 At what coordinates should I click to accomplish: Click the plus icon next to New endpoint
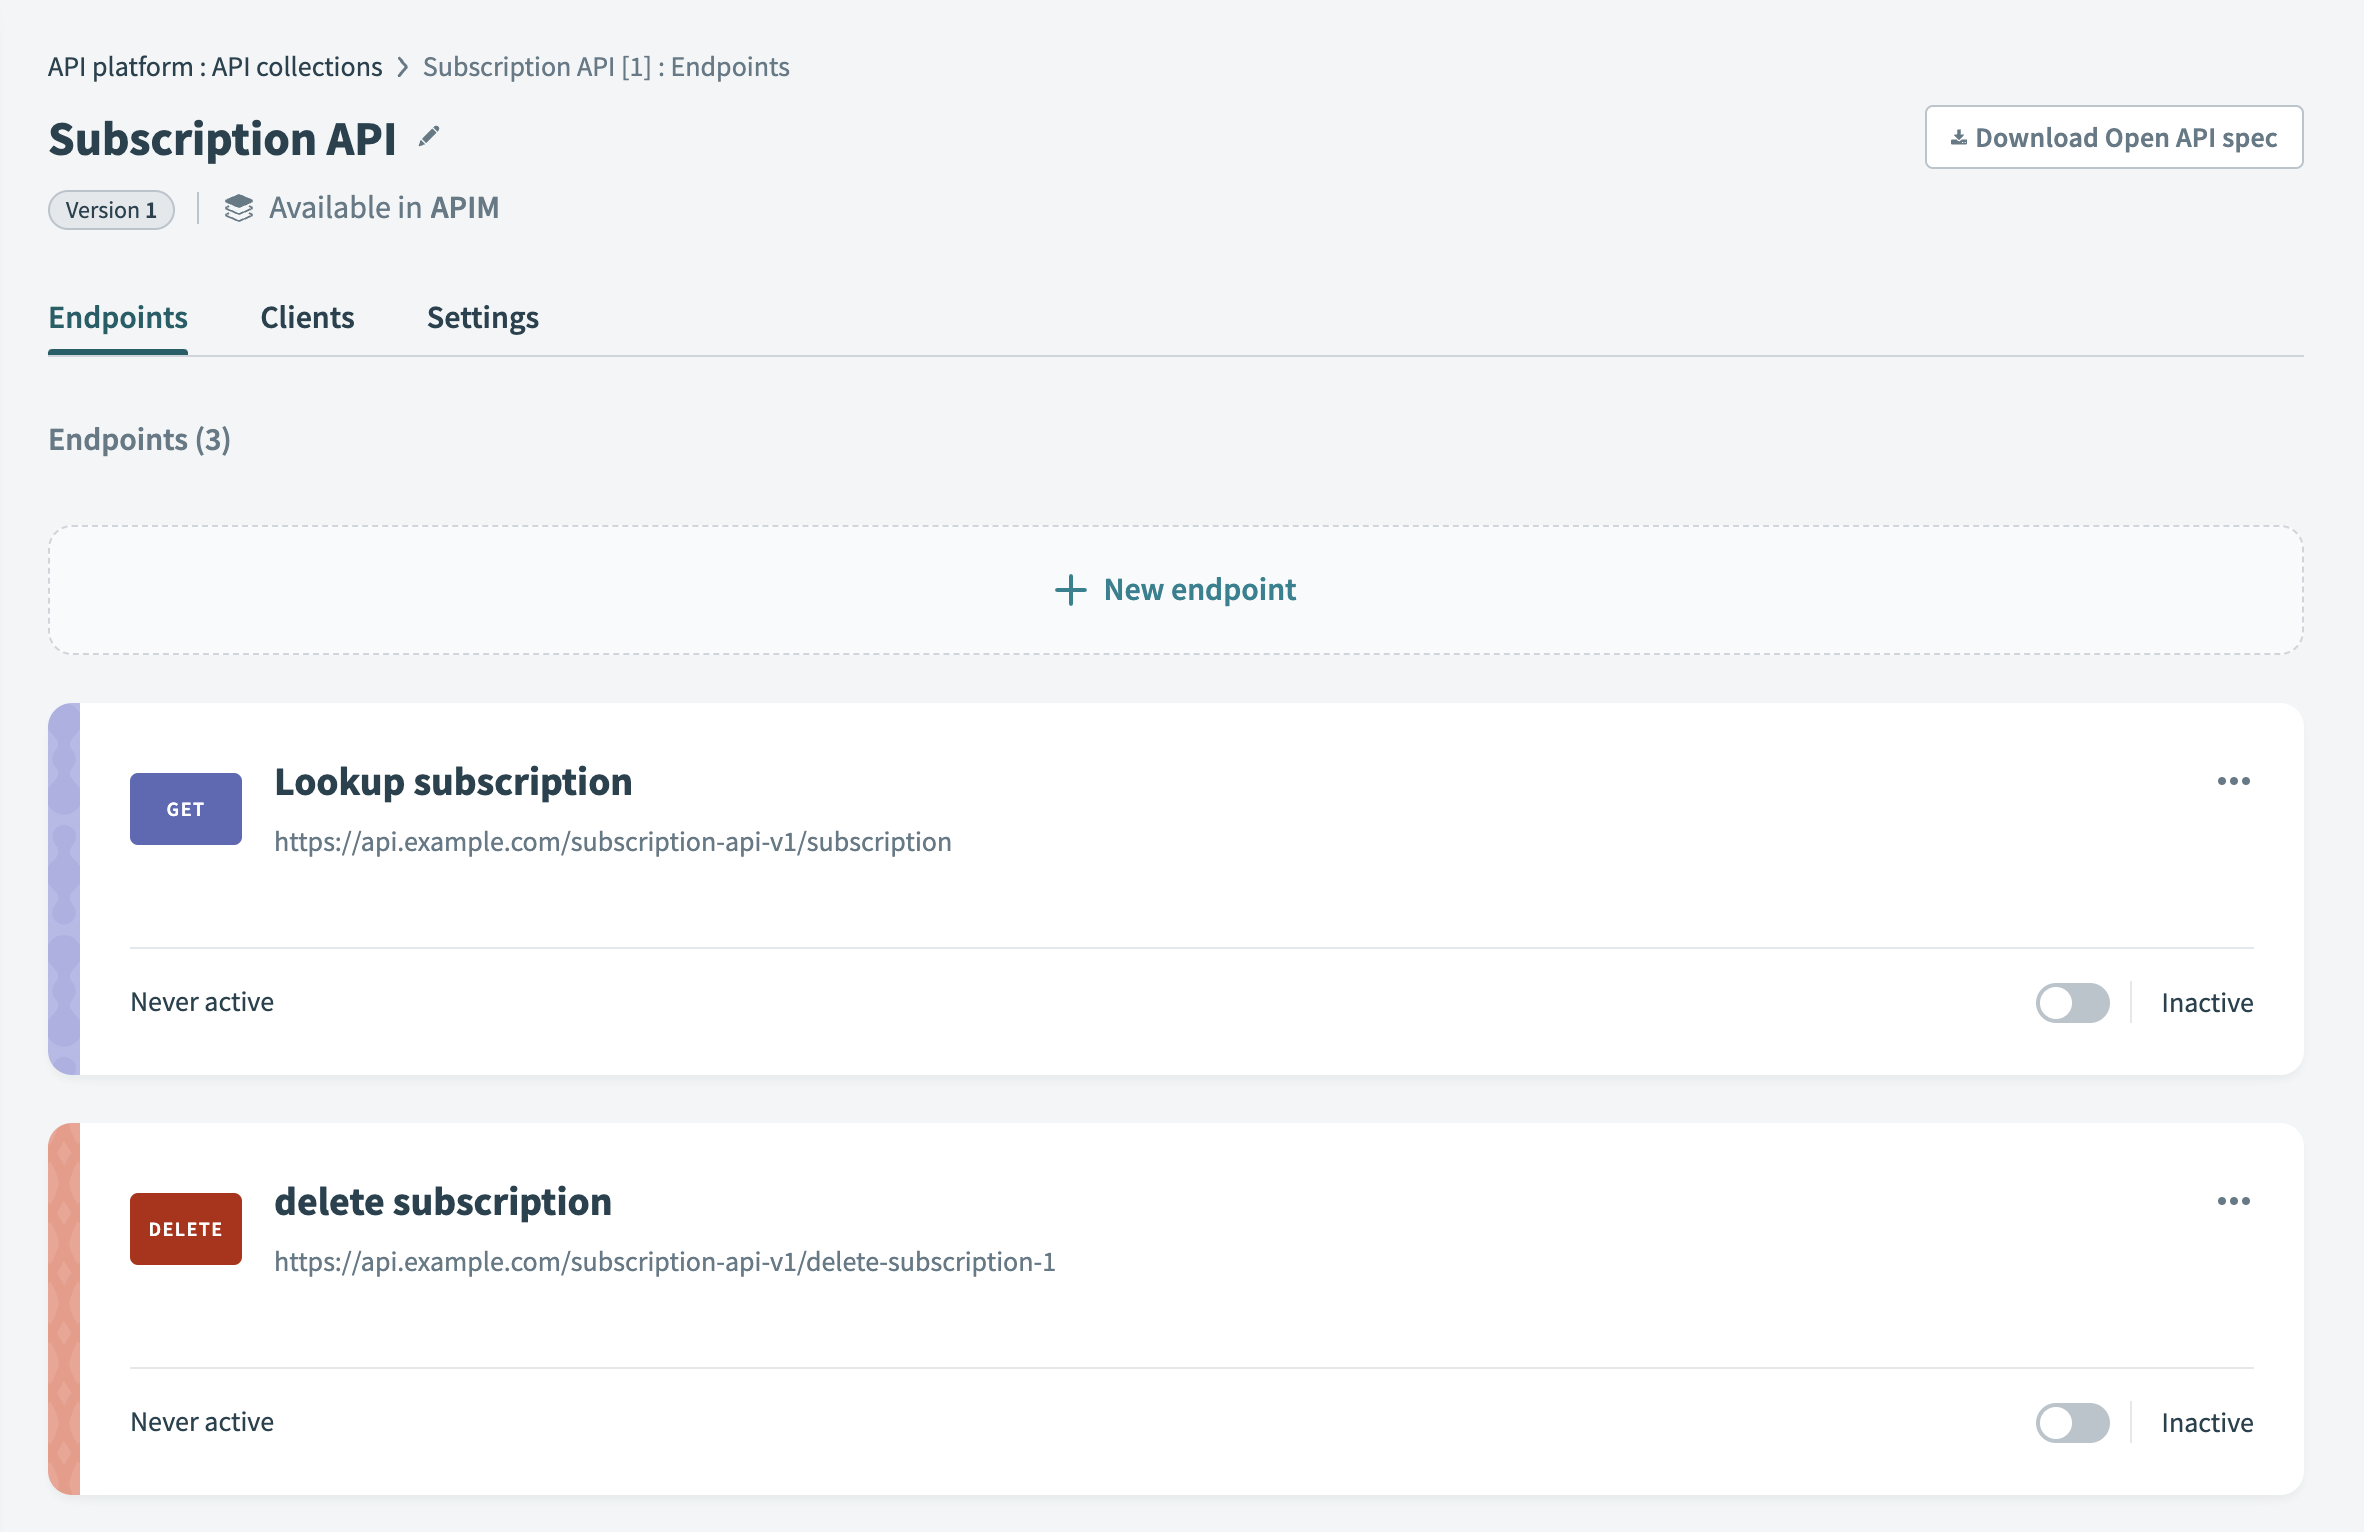click(1069, 589)
